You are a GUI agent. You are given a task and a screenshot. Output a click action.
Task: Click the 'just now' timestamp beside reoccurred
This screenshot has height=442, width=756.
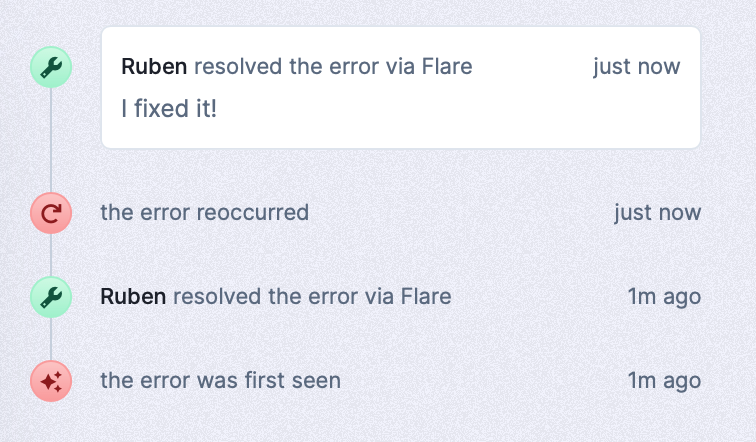658,213
